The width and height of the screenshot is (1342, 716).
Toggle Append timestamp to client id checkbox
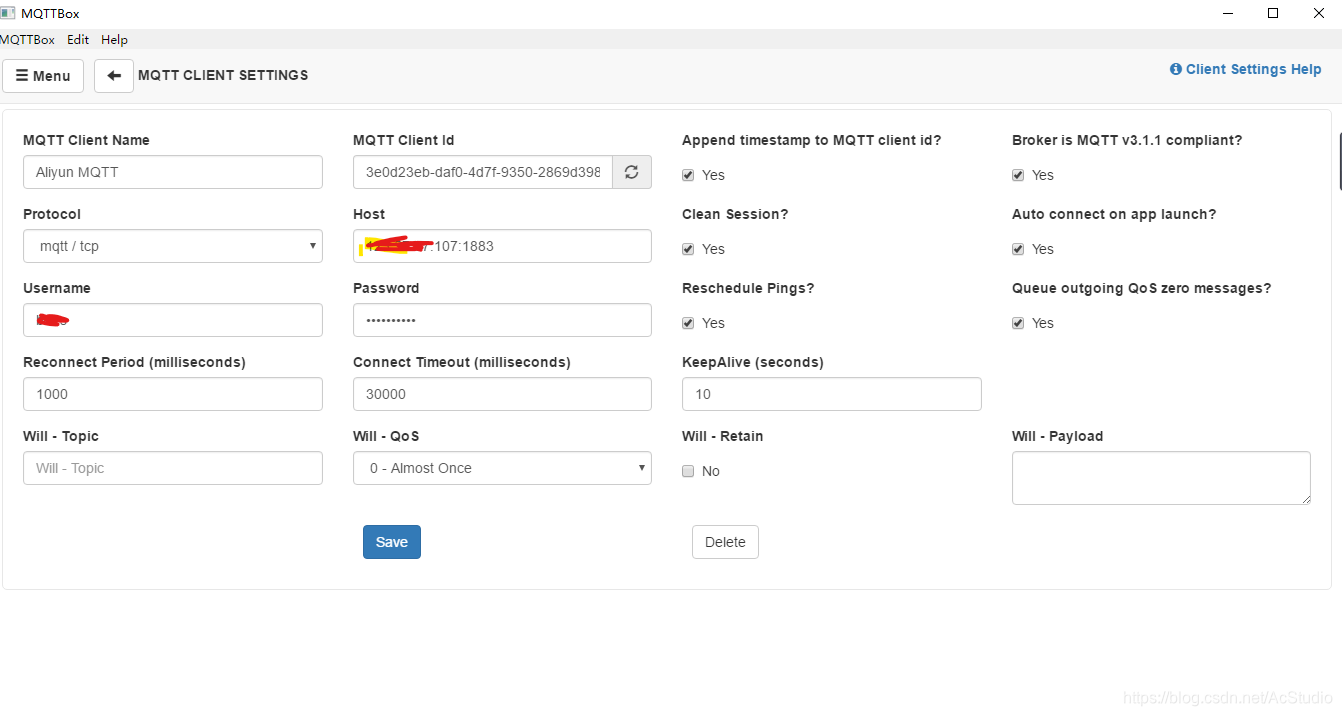[688, 175]
